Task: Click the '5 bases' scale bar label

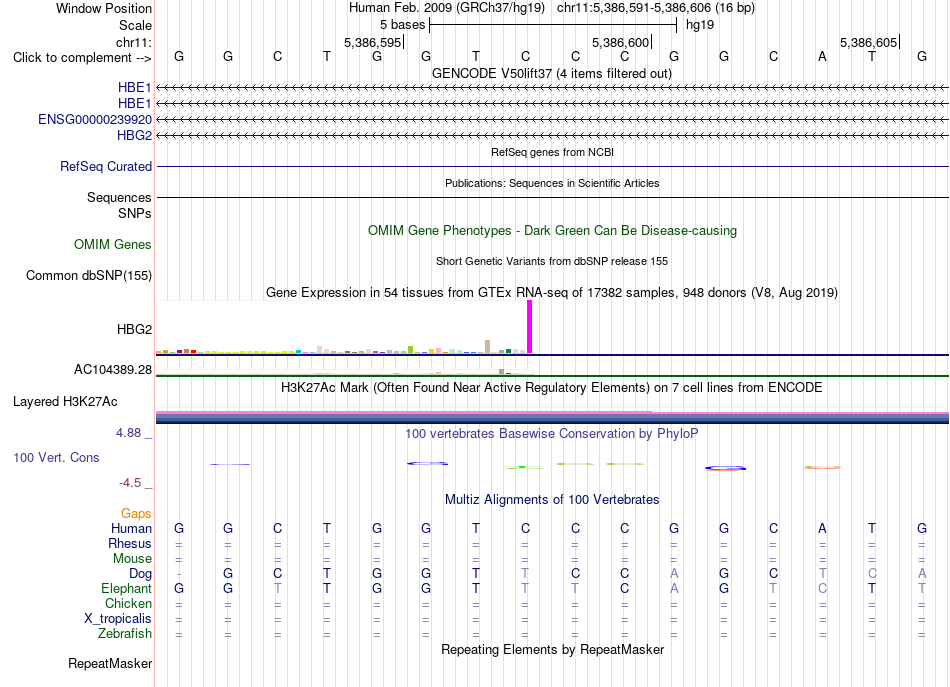Action: [x=402, y=25]
